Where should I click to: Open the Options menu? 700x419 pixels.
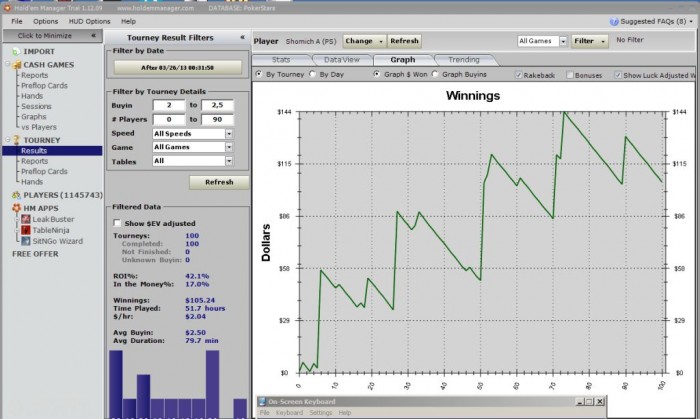(46, 21)
